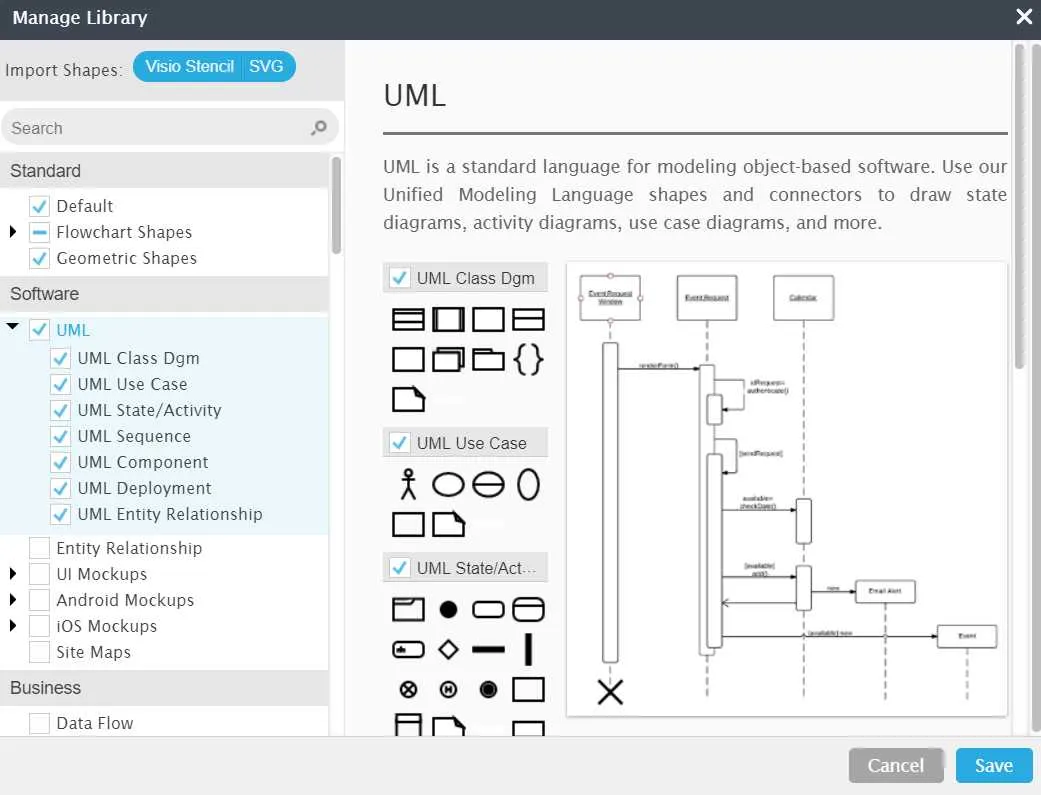Screen dimensions: 1041x795
Task: Expand the UI Mockups tree node
Action: pos(13,574)
